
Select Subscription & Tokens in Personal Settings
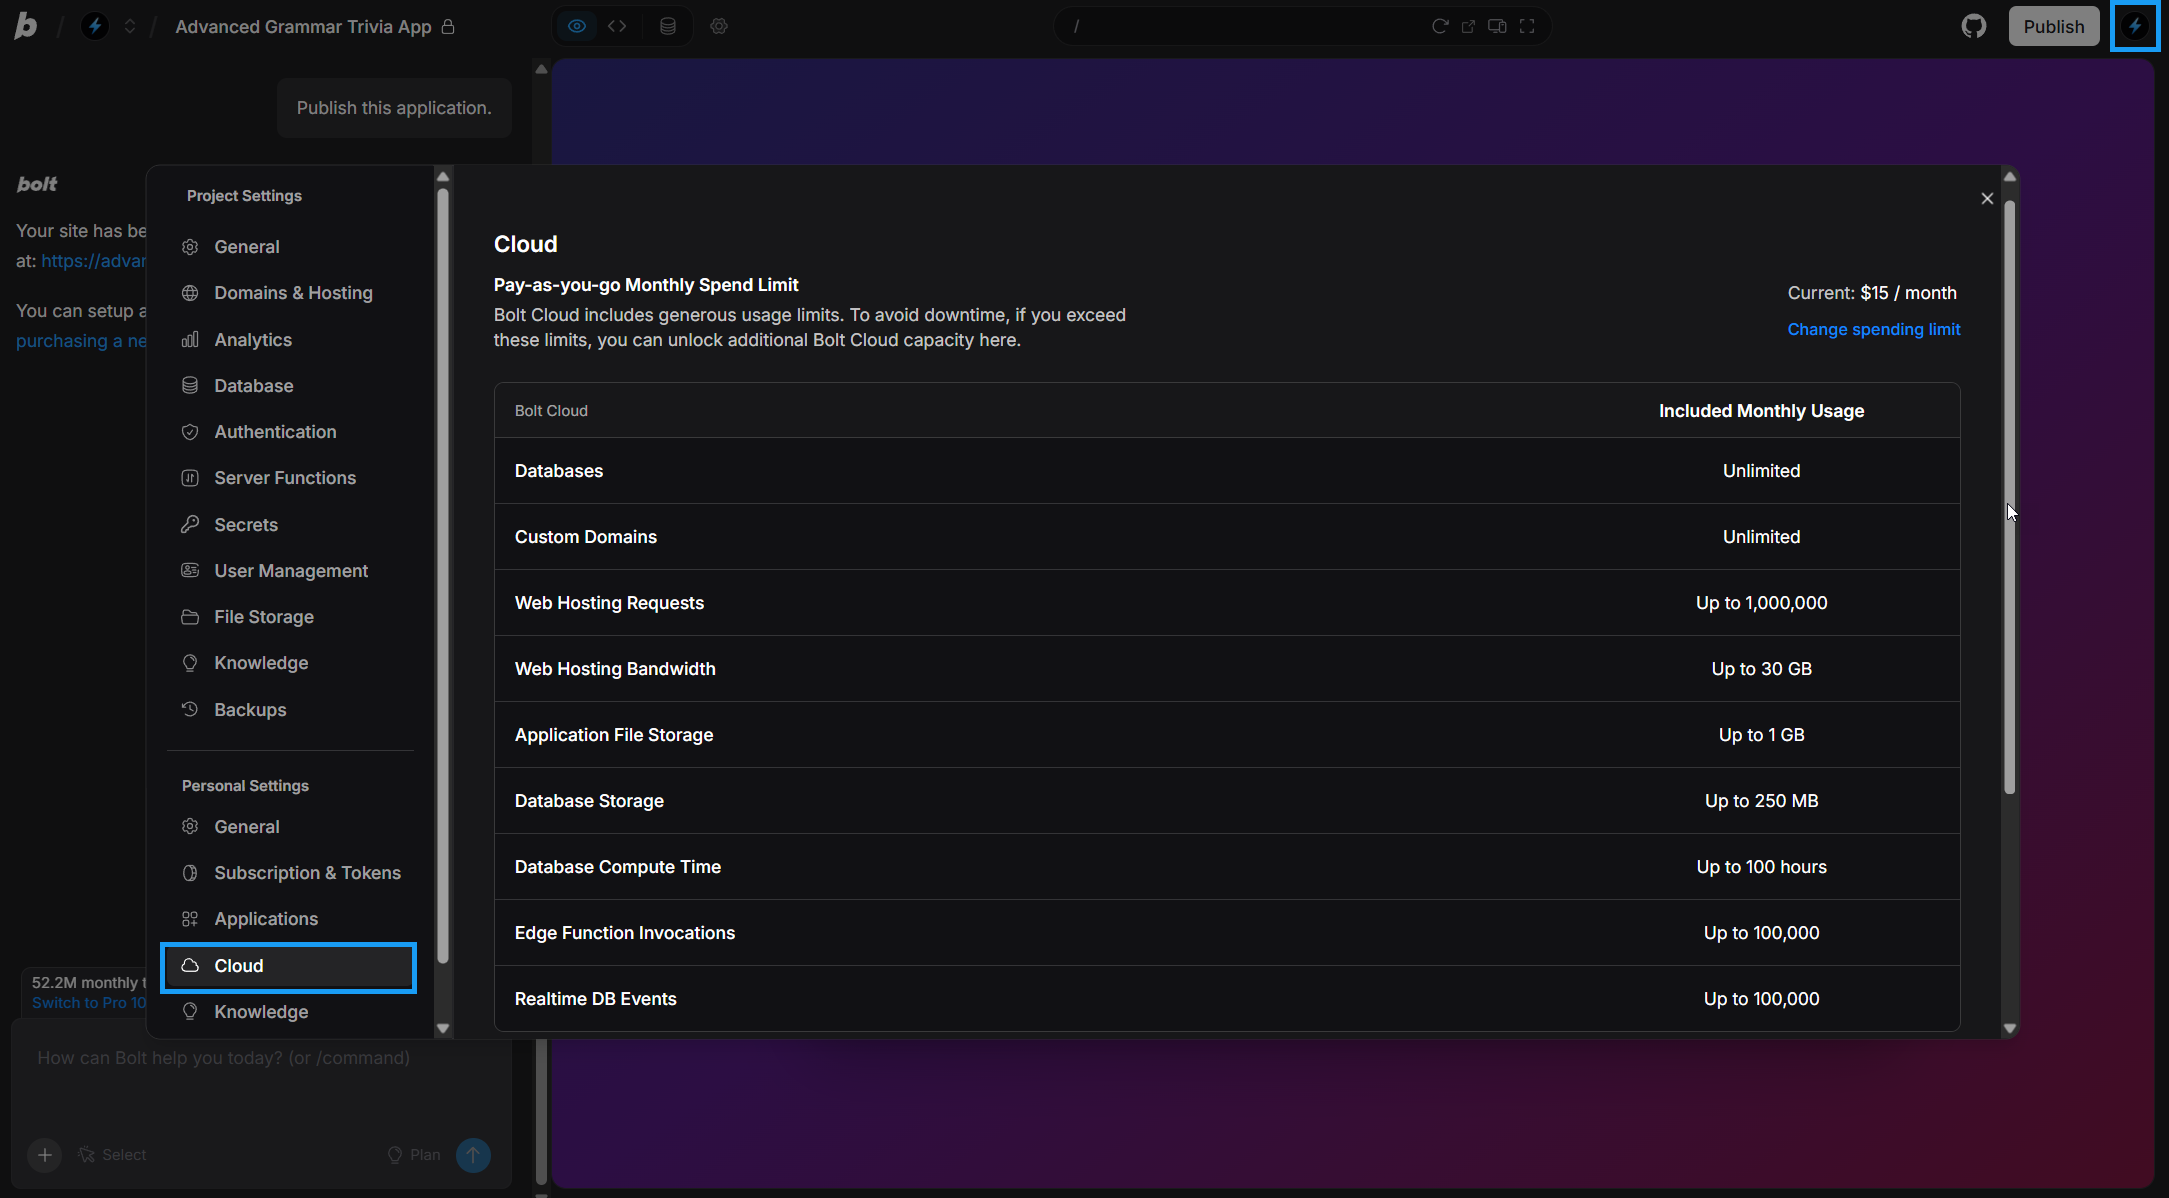click(307, 873)
